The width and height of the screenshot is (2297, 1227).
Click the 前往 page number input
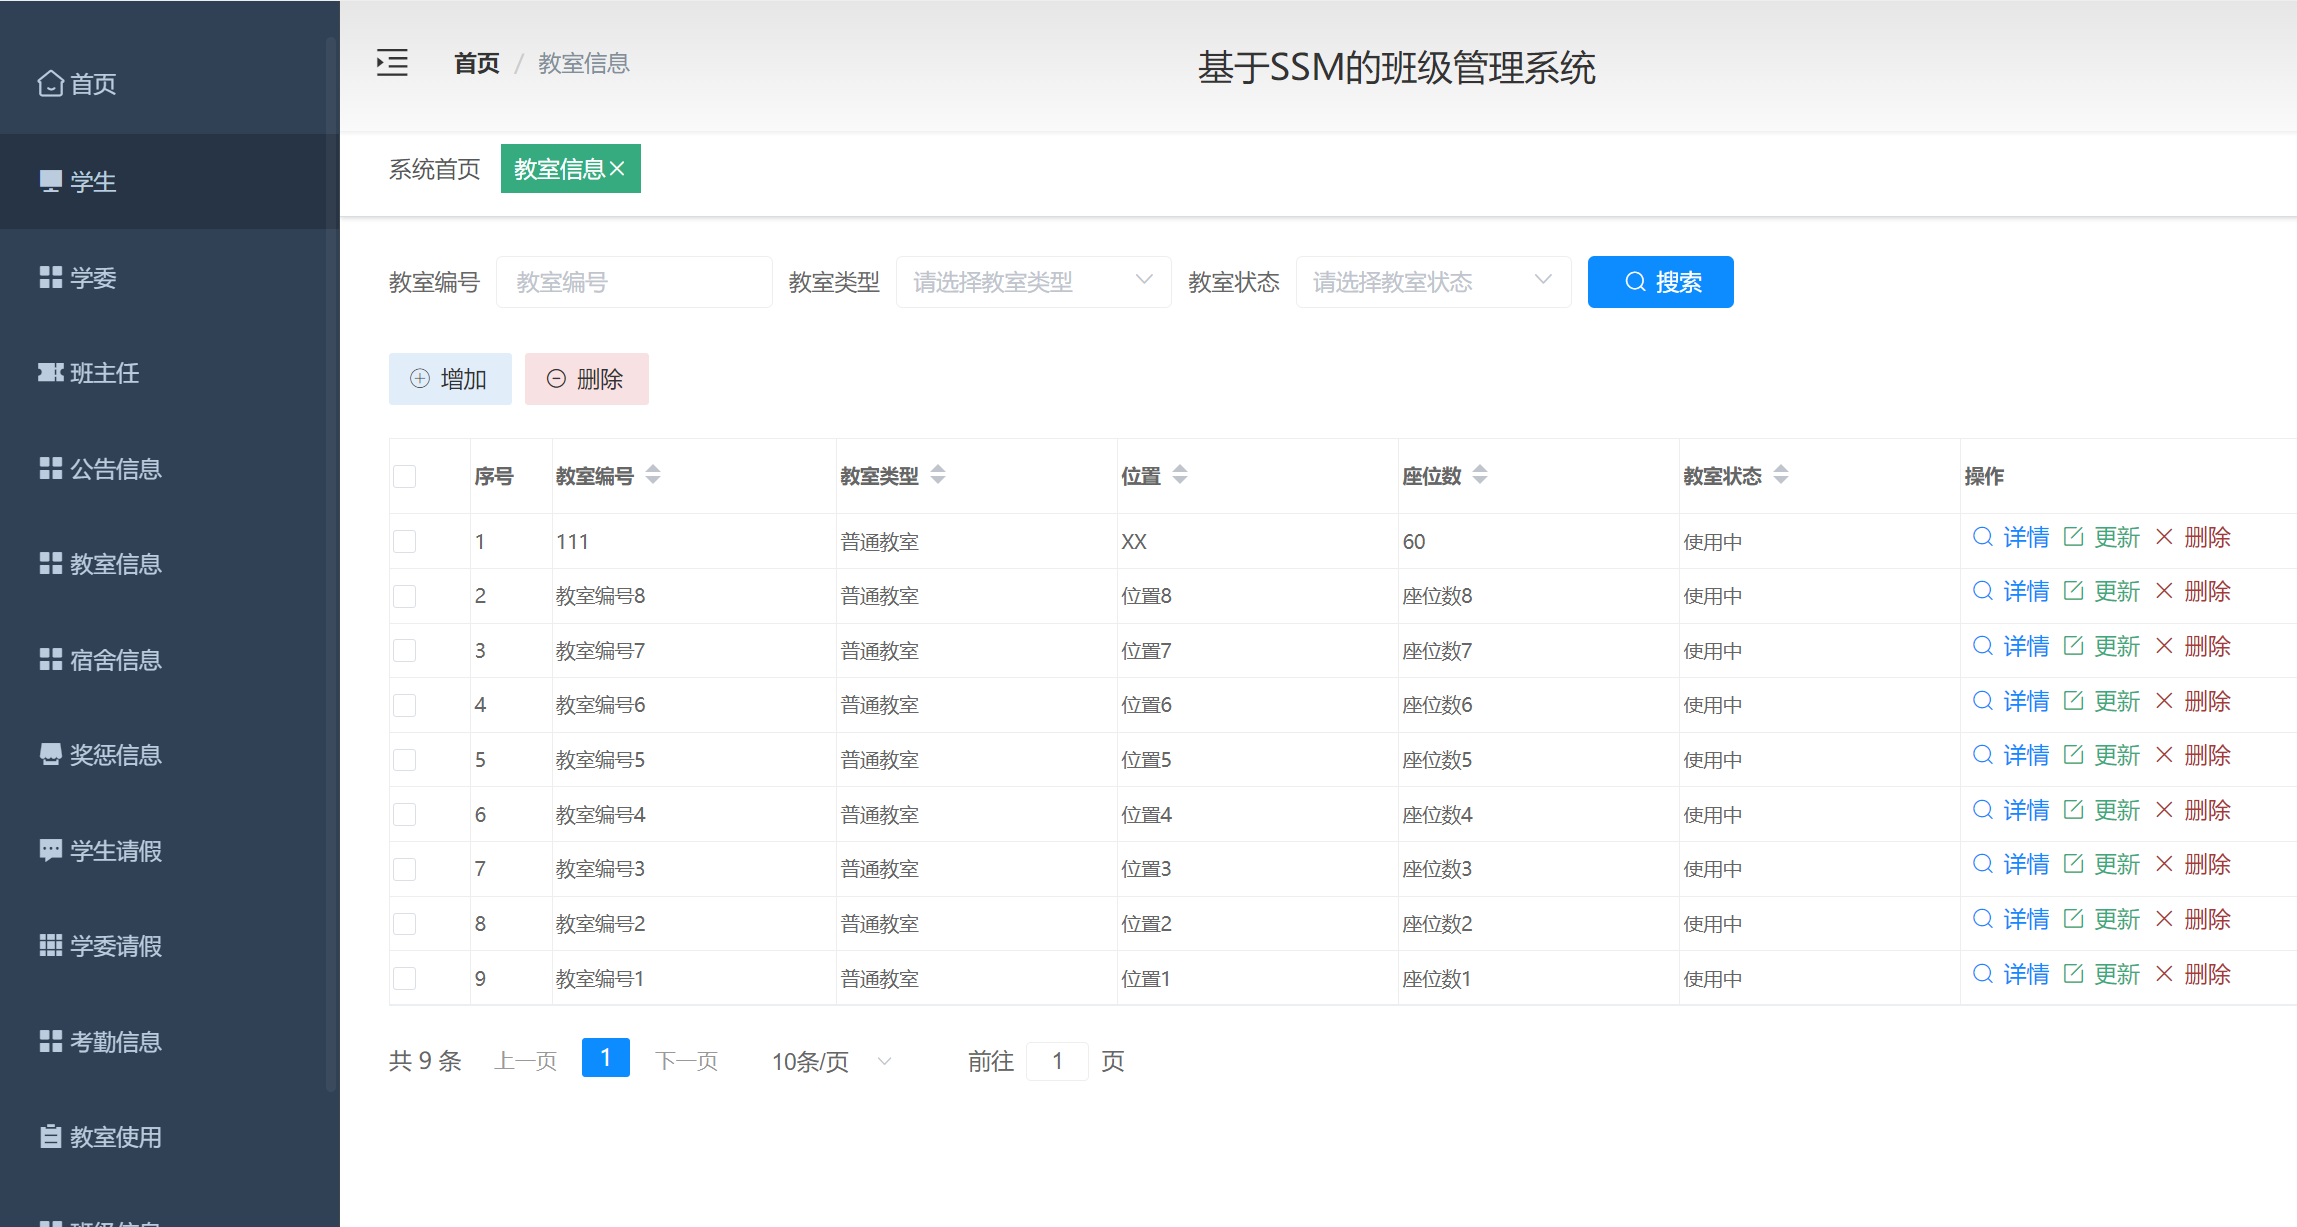[x=1057, y=1061]
